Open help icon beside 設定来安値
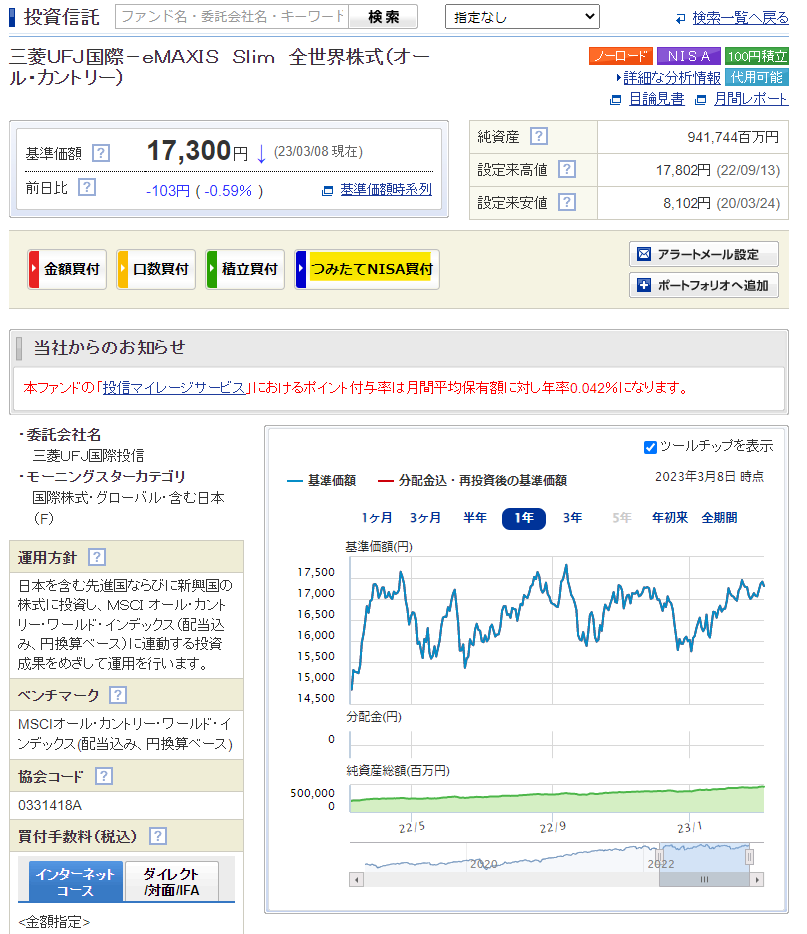Viewport: 807px width, 934px height. 567,203
